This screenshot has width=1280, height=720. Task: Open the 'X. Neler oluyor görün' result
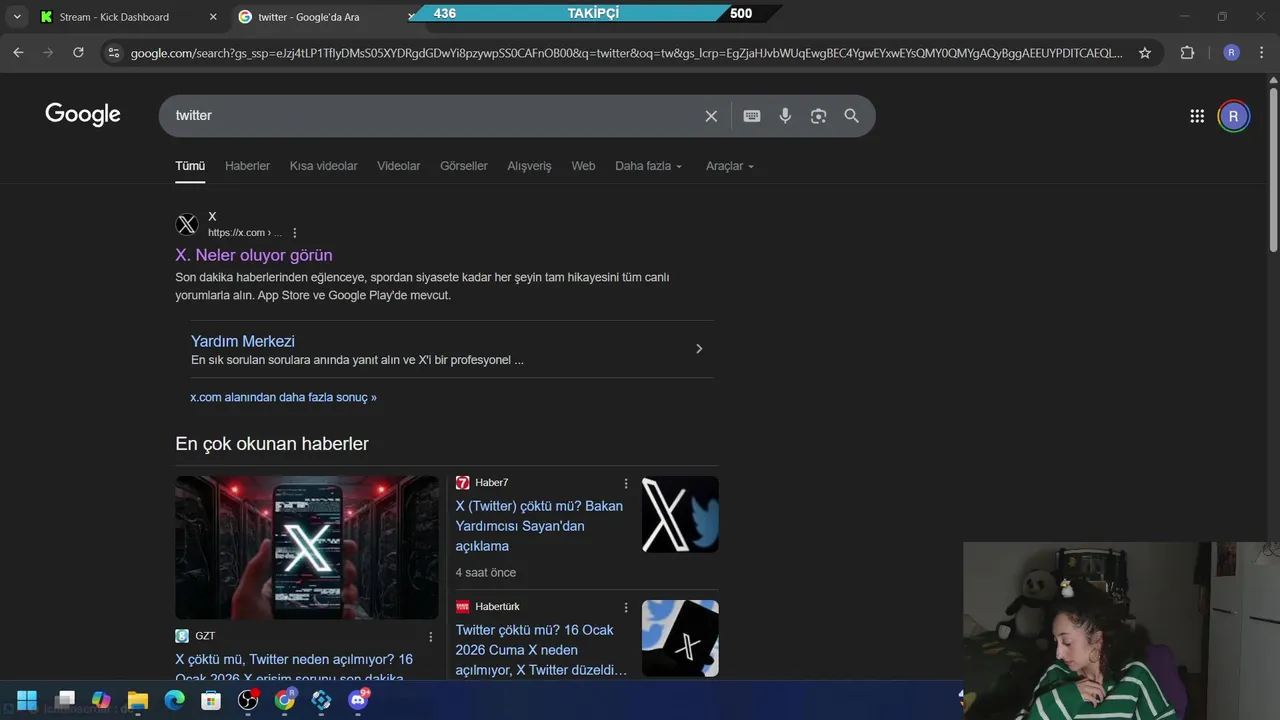click(254, 255)
